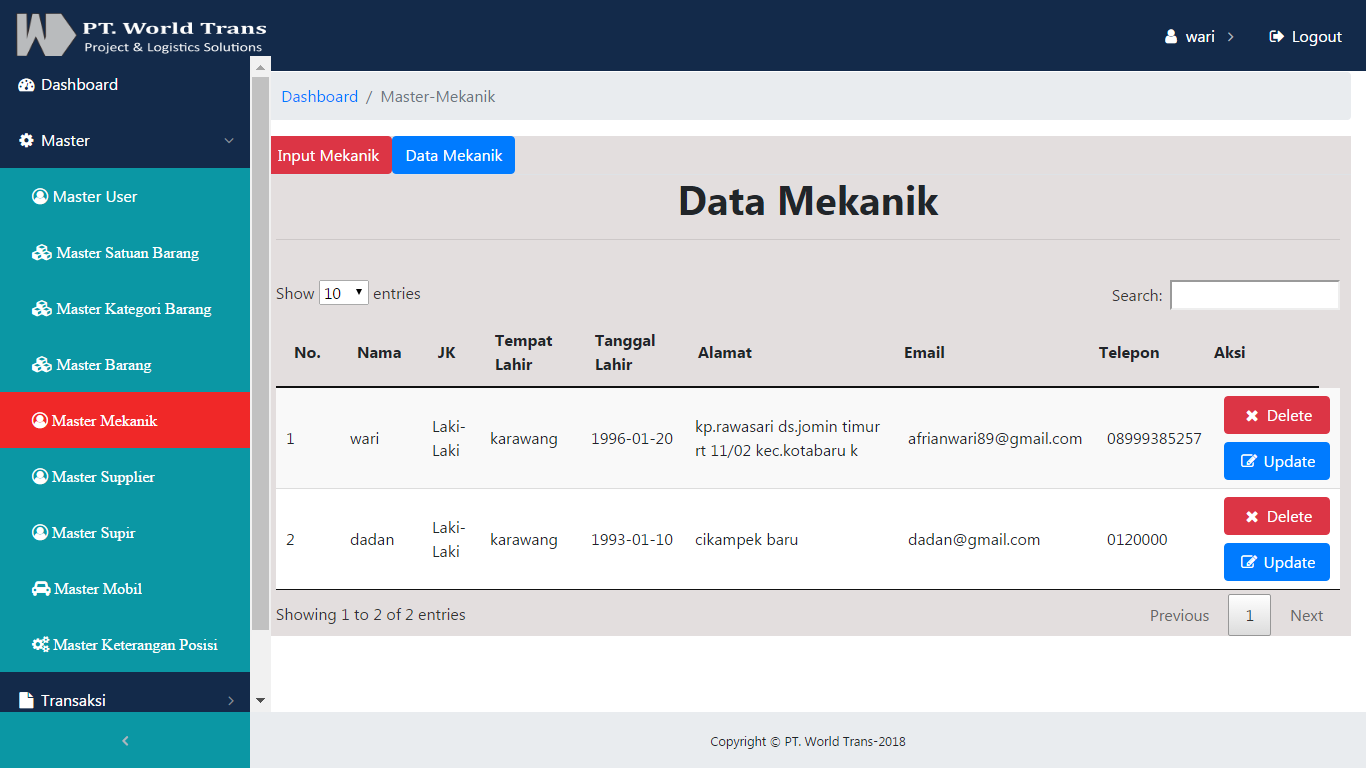Image resolution: width=1366 pixels, height=768 pixels.
Task: Click the Logout icon in header
Action: click(x=1276, y=37)
